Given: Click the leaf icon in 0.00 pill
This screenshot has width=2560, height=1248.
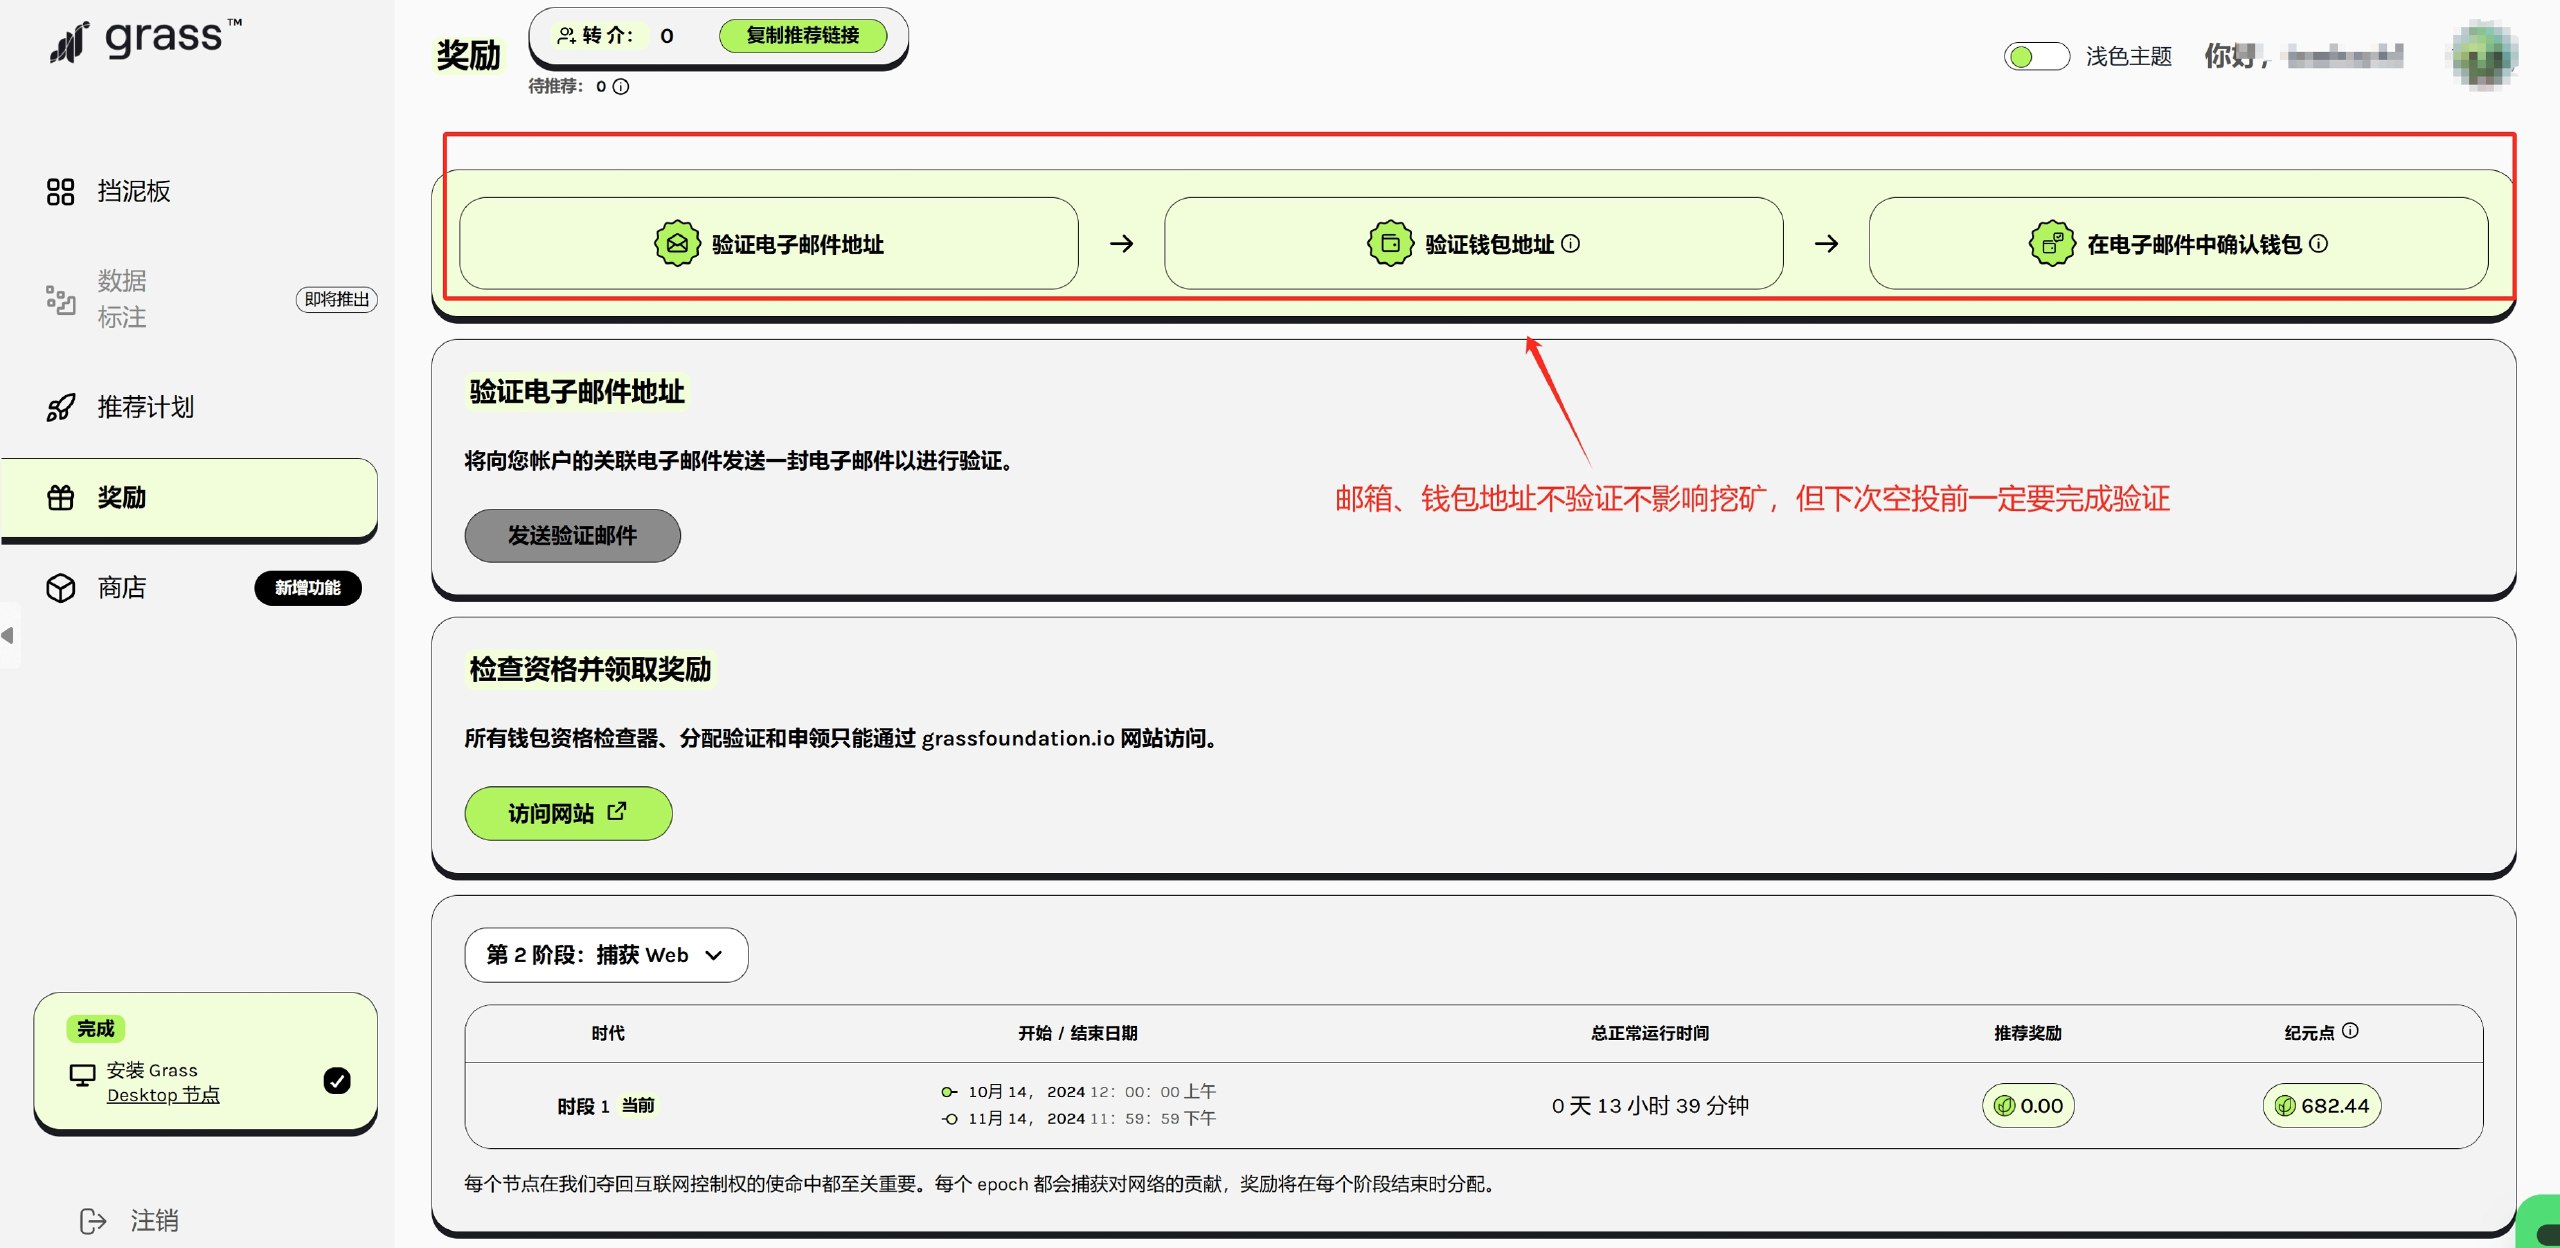Looking at the screenshot, I should [2004, 1105].
